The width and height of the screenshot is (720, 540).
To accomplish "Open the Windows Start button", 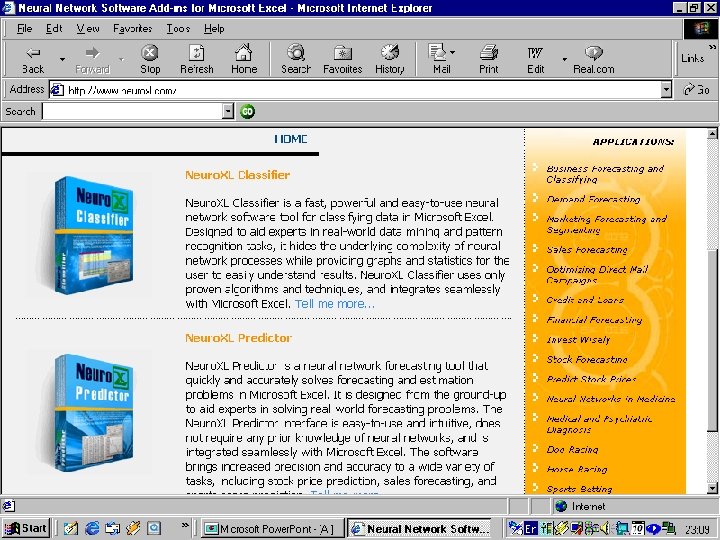I will (25, 528).
